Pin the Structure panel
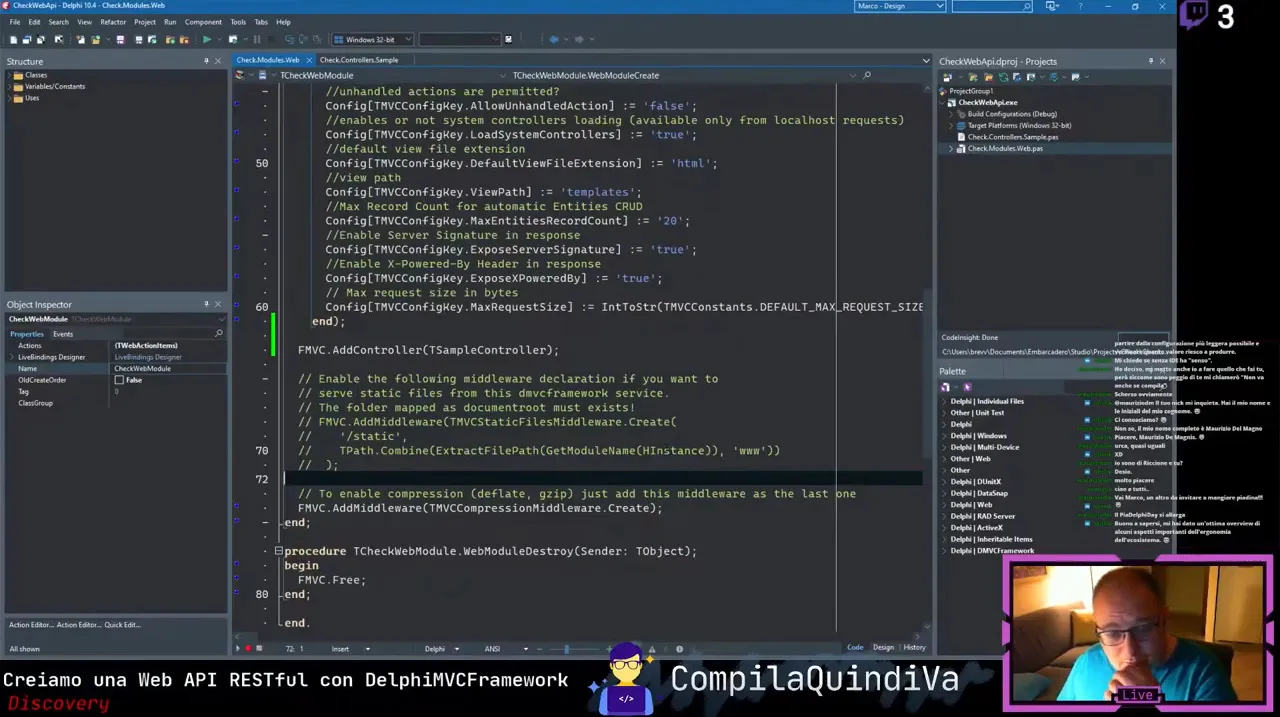Screen dimensions: 1280x717 [x=206, y=61]
